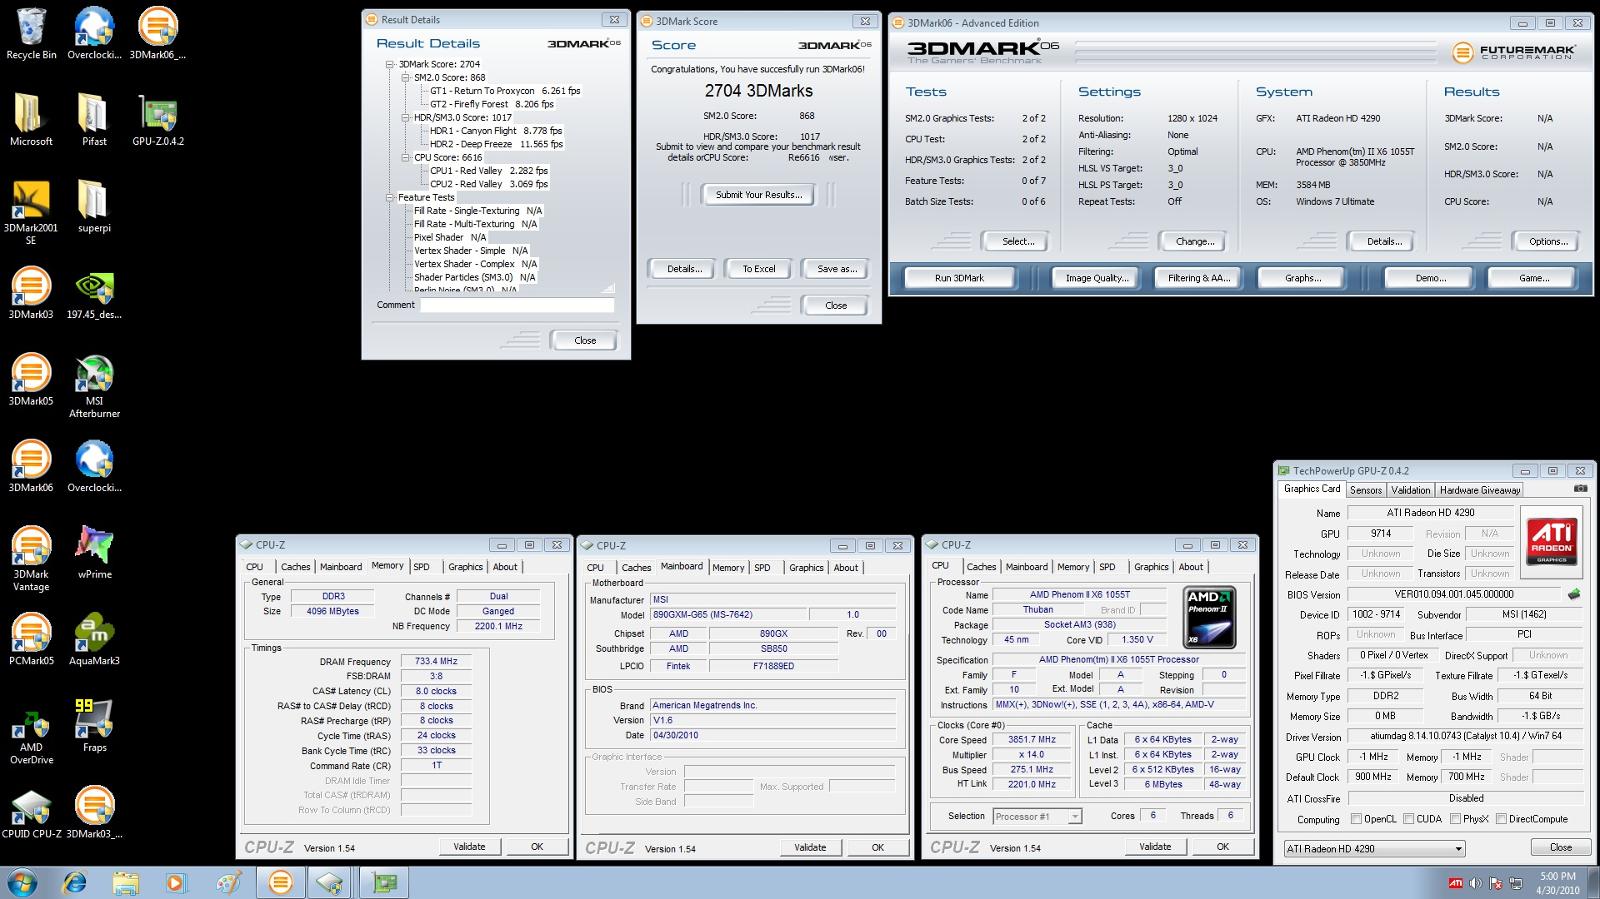Open the Windows Start menu orb
Screen dimensions: 1600x899
22,882
